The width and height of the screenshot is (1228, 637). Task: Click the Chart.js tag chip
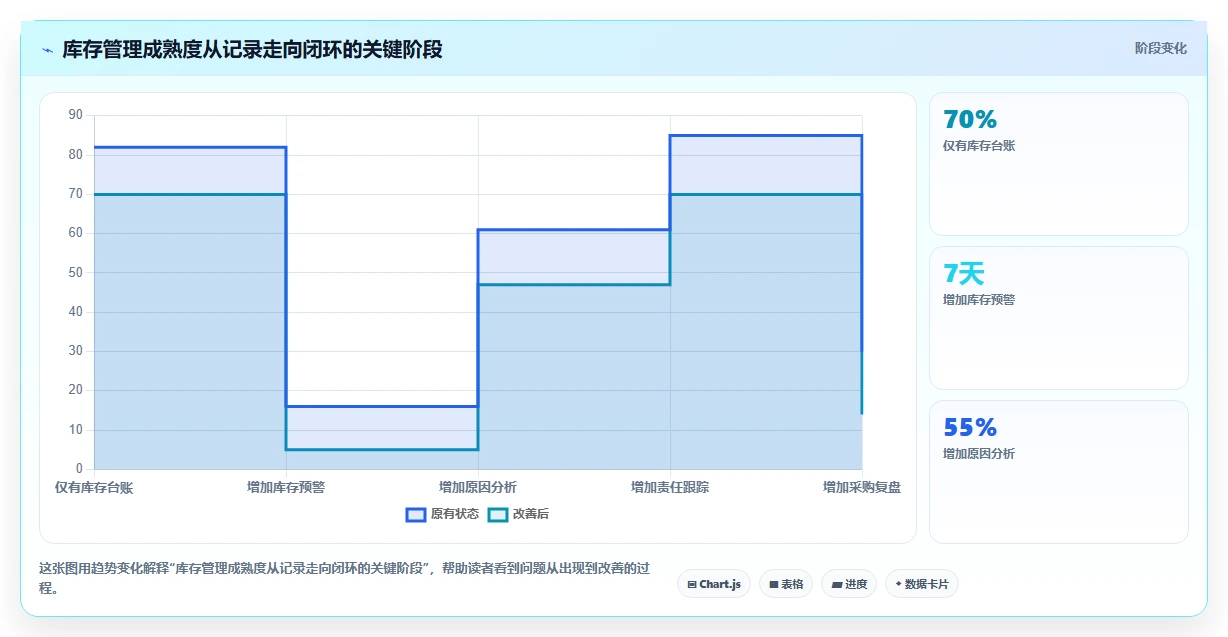(x=714, y=584)
